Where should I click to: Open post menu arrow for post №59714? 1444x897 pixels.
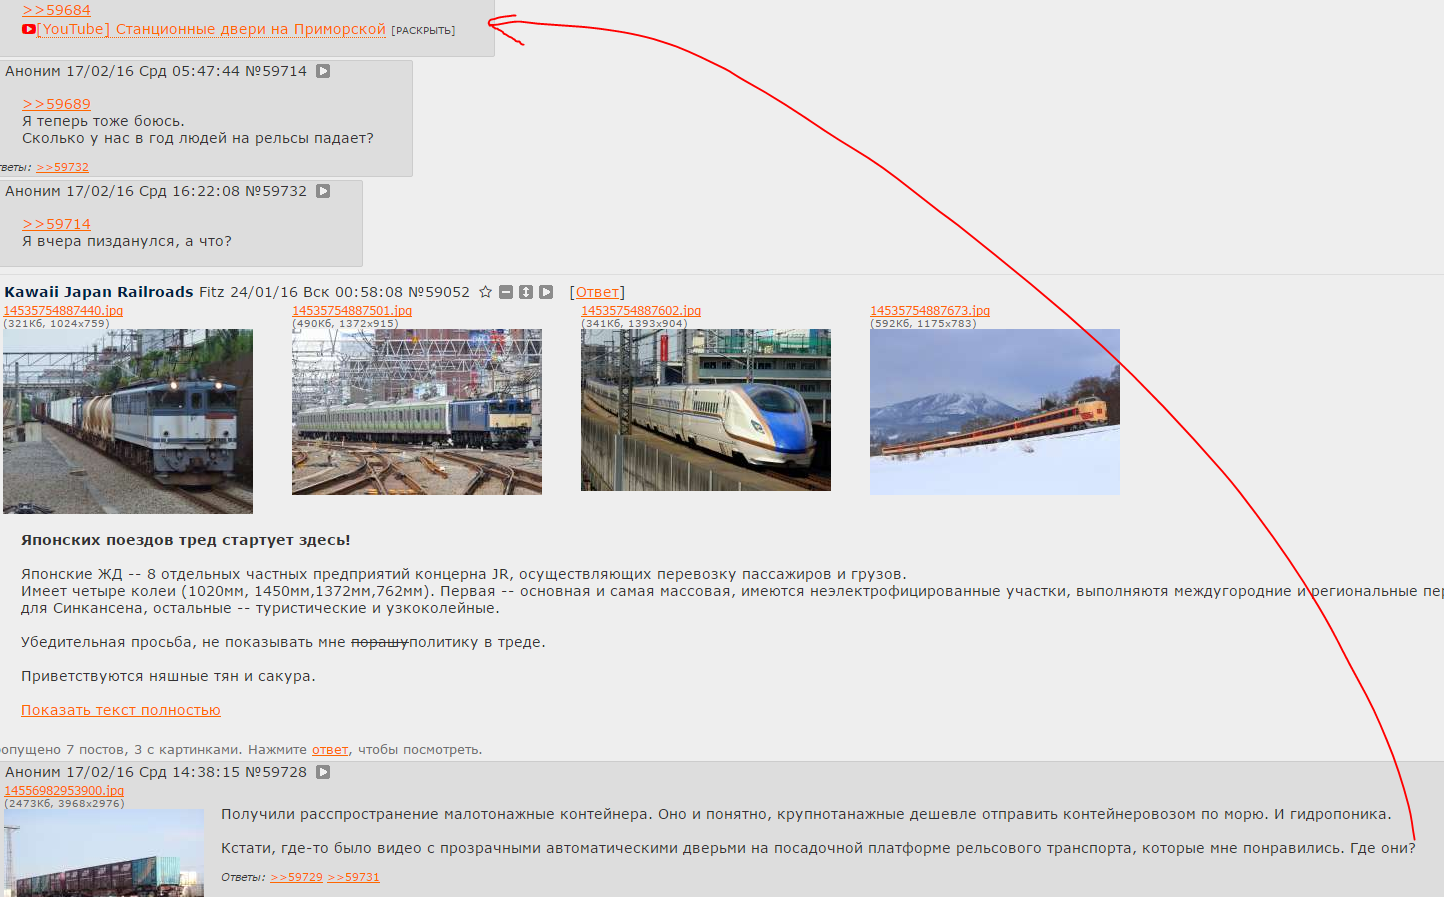point(323,71)
